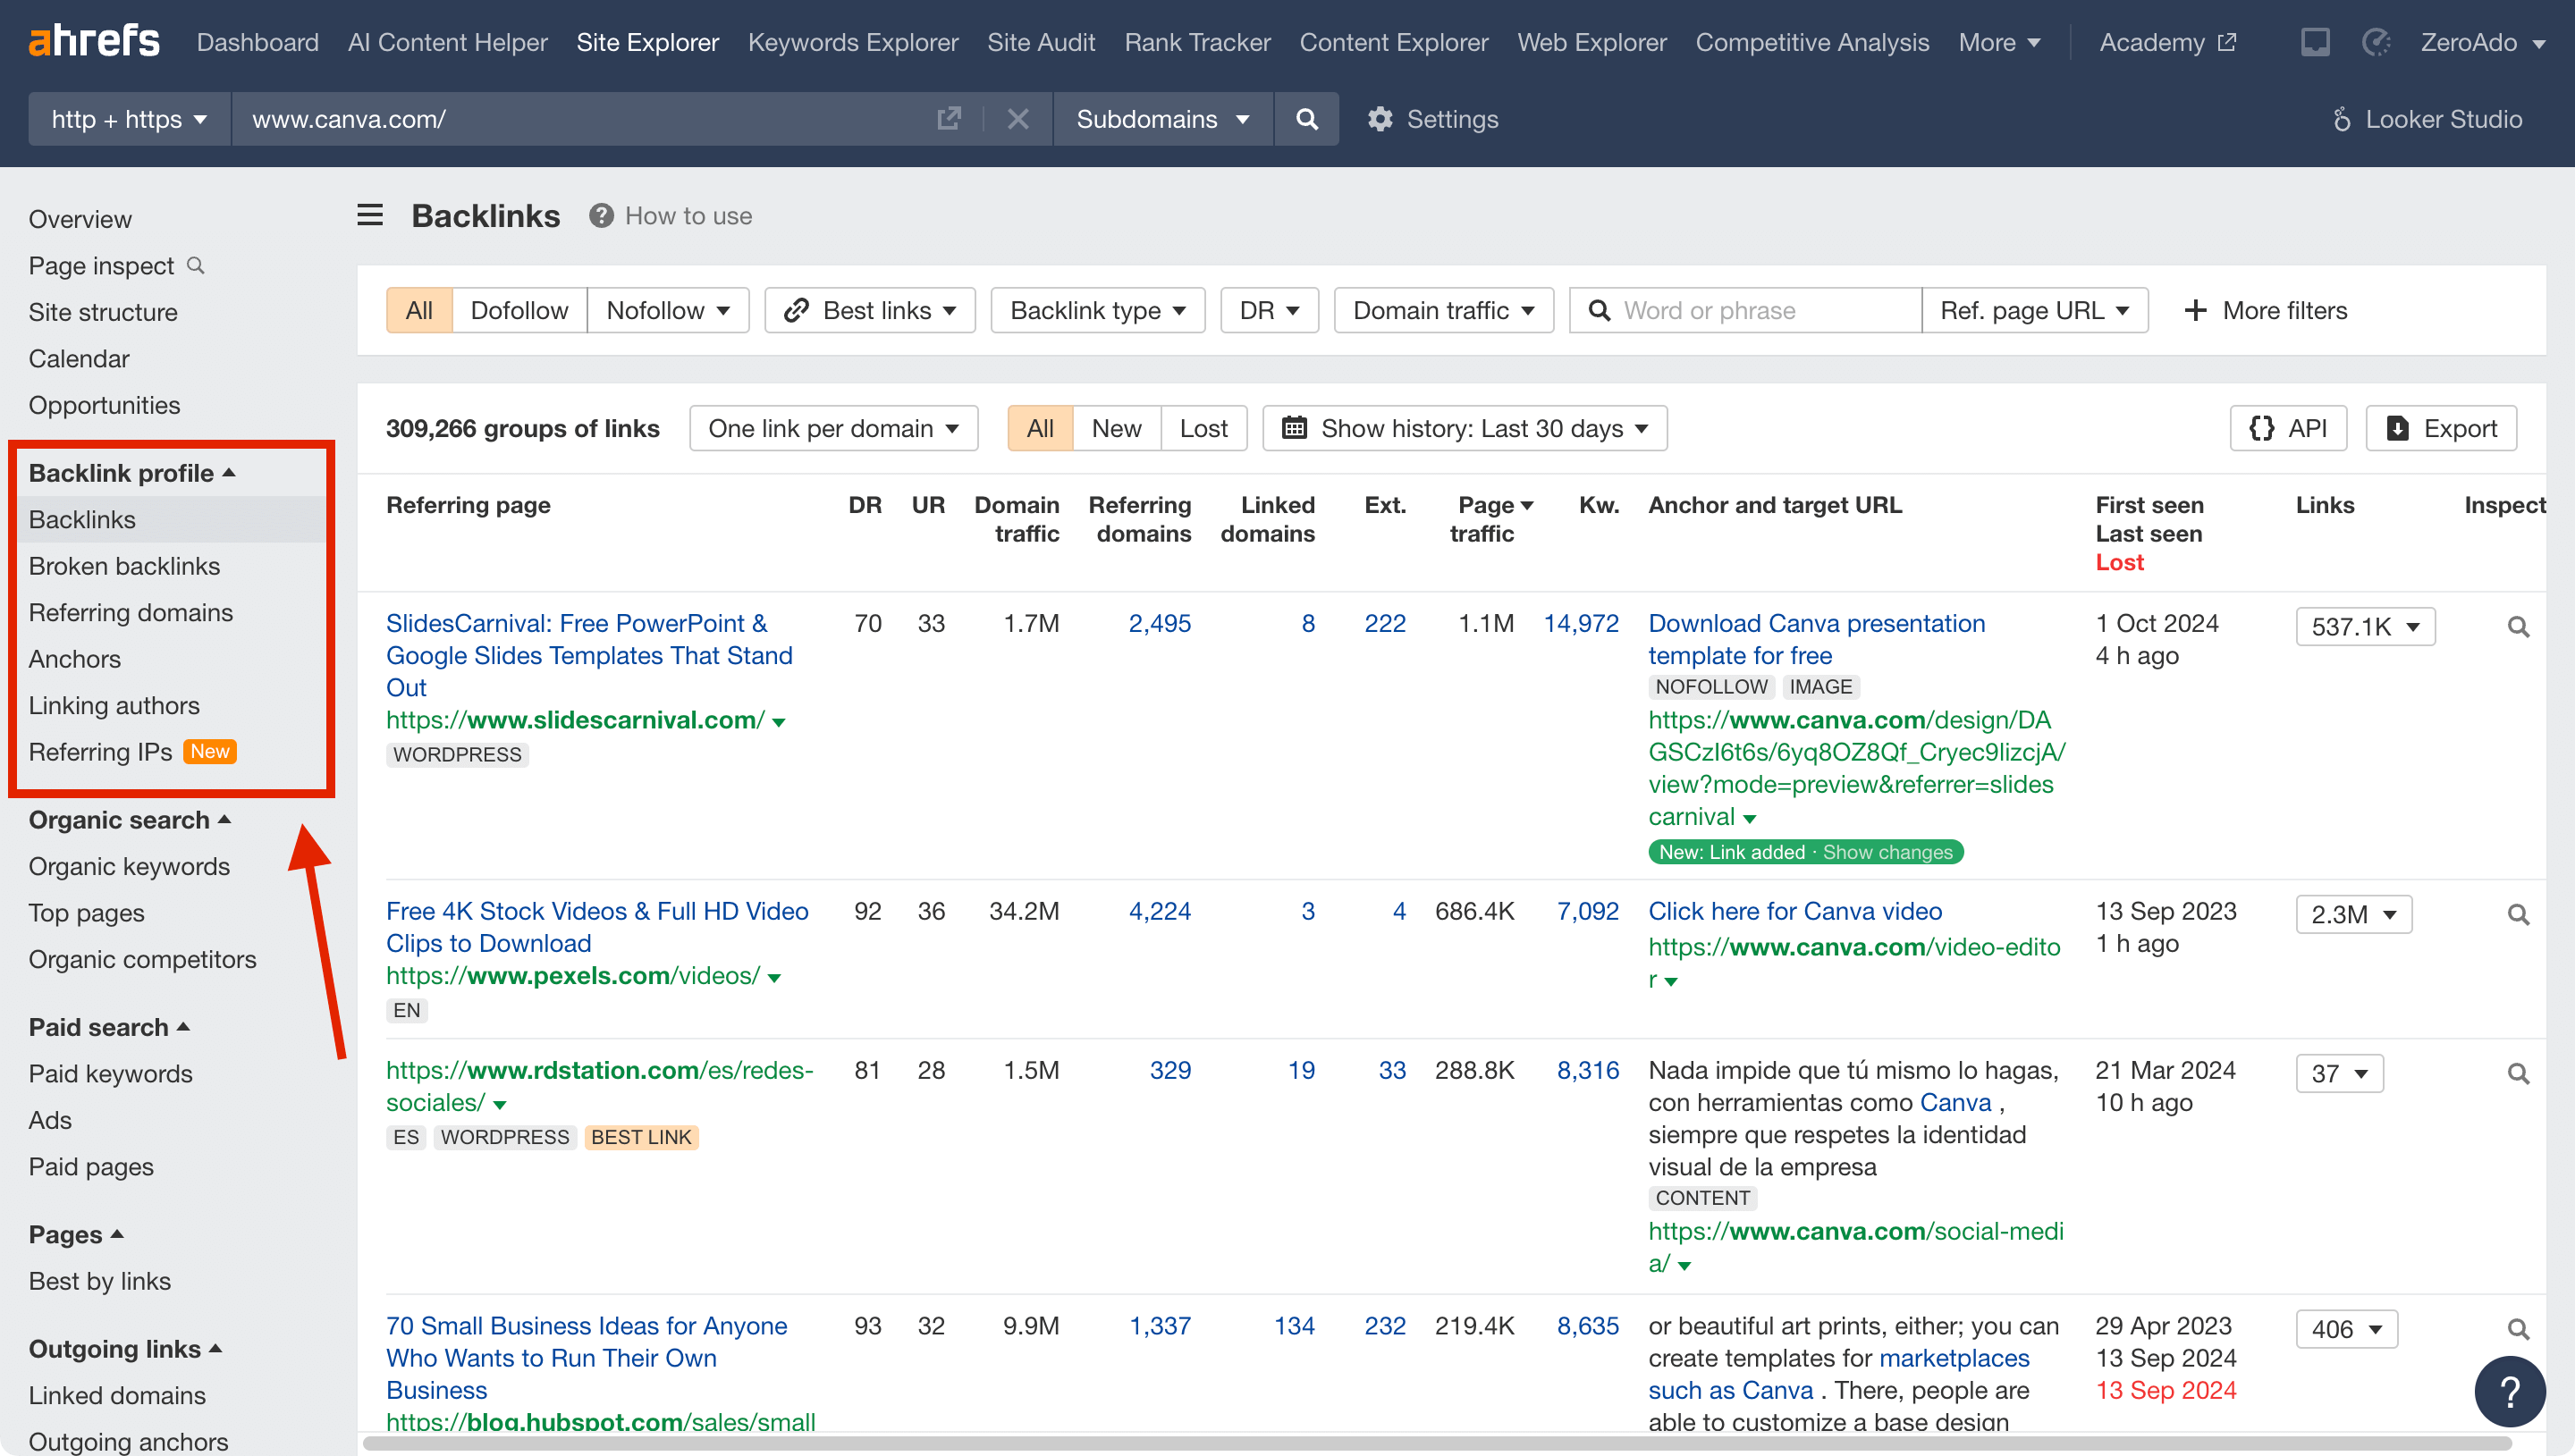Open the floating question mark help button
This screenshot has width=2575, height=1456.
tap(2510, 1391)
